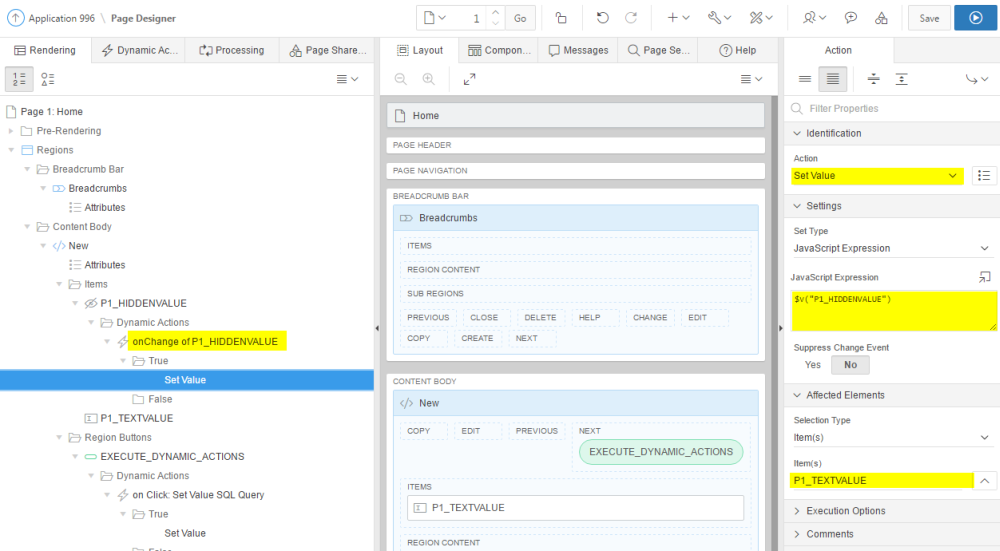Open the Create plus menu
This screenshot has height=551, width=1000.
pyautogui.click(x=678, y=18)
